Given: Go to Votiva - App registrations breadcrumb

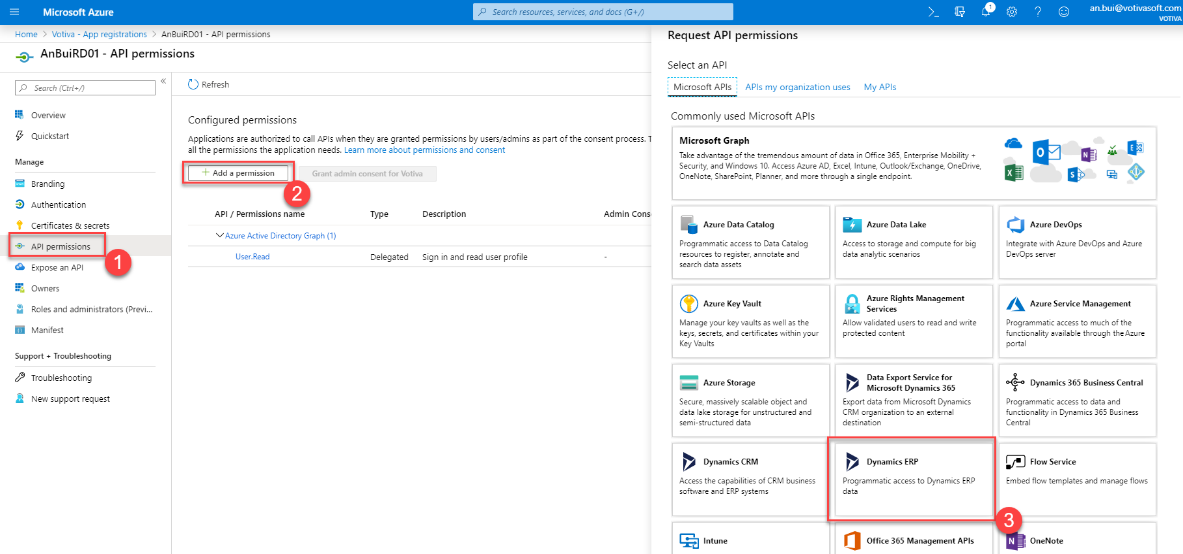Looking at the screenshot, I should [x=99, y=34].
